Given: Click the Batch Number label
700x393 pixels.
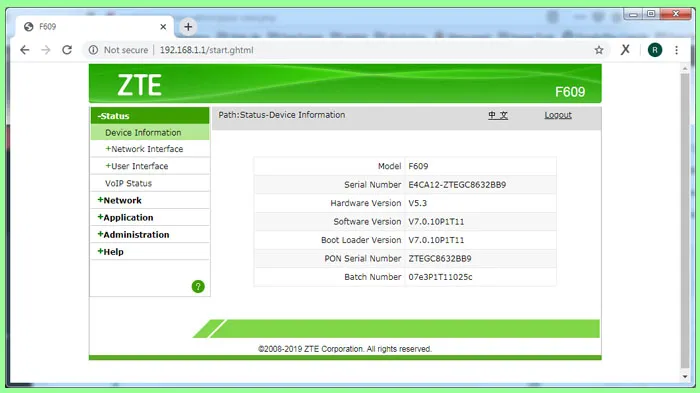Looking at the screenshot, I should (373, 277).
